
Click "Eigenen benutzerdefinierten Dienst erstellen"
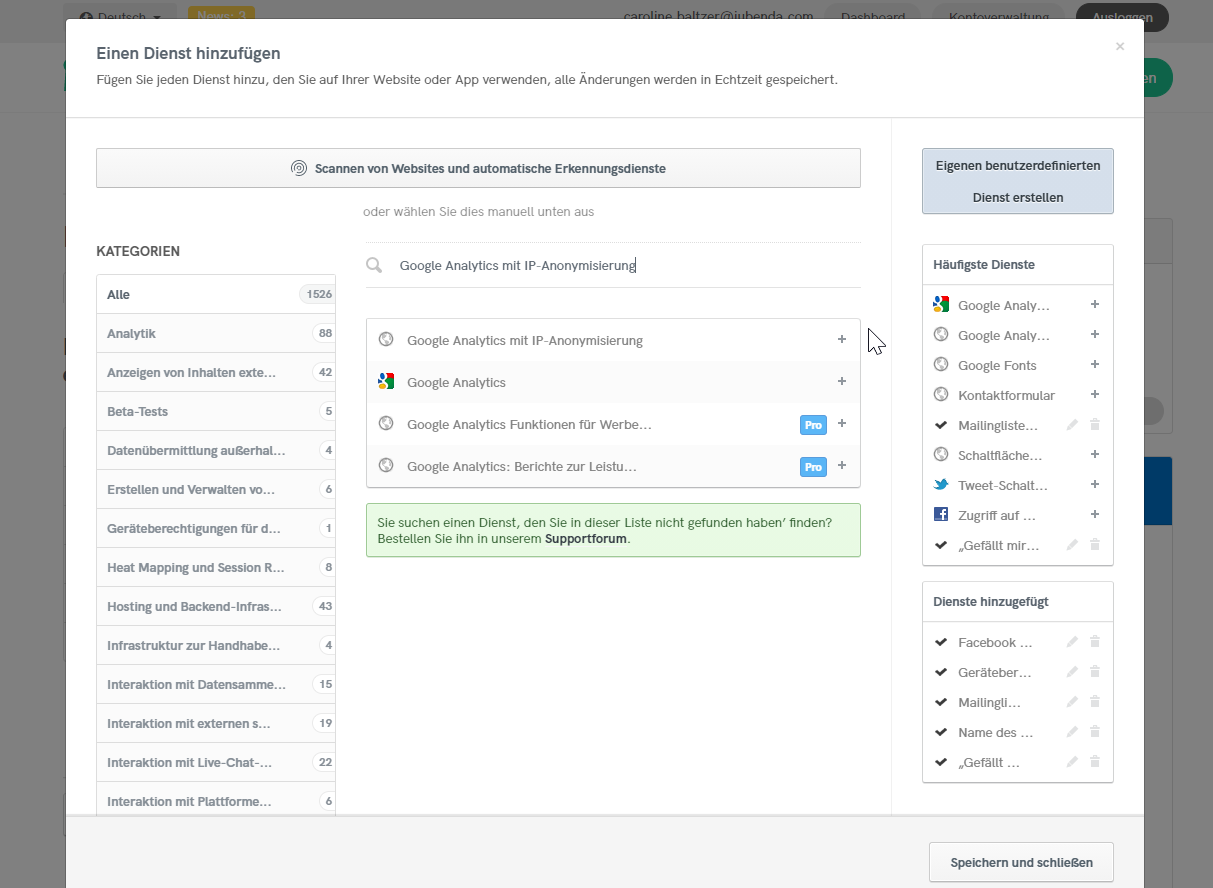point(1017,181)
